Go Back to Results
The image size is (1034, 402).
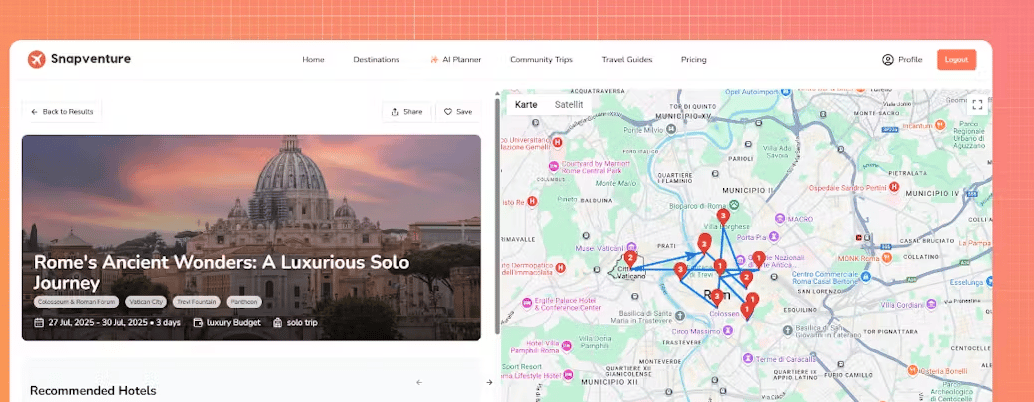pyautogui.click(x=62, y=112)
